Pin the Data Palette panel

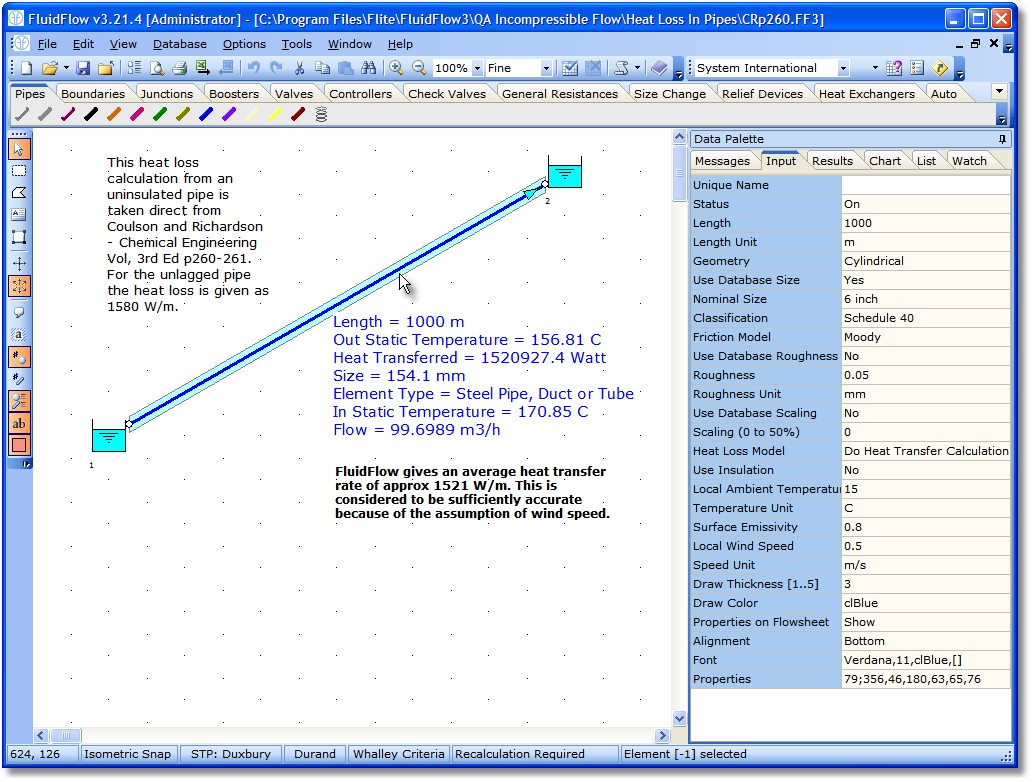(1002, 139)
